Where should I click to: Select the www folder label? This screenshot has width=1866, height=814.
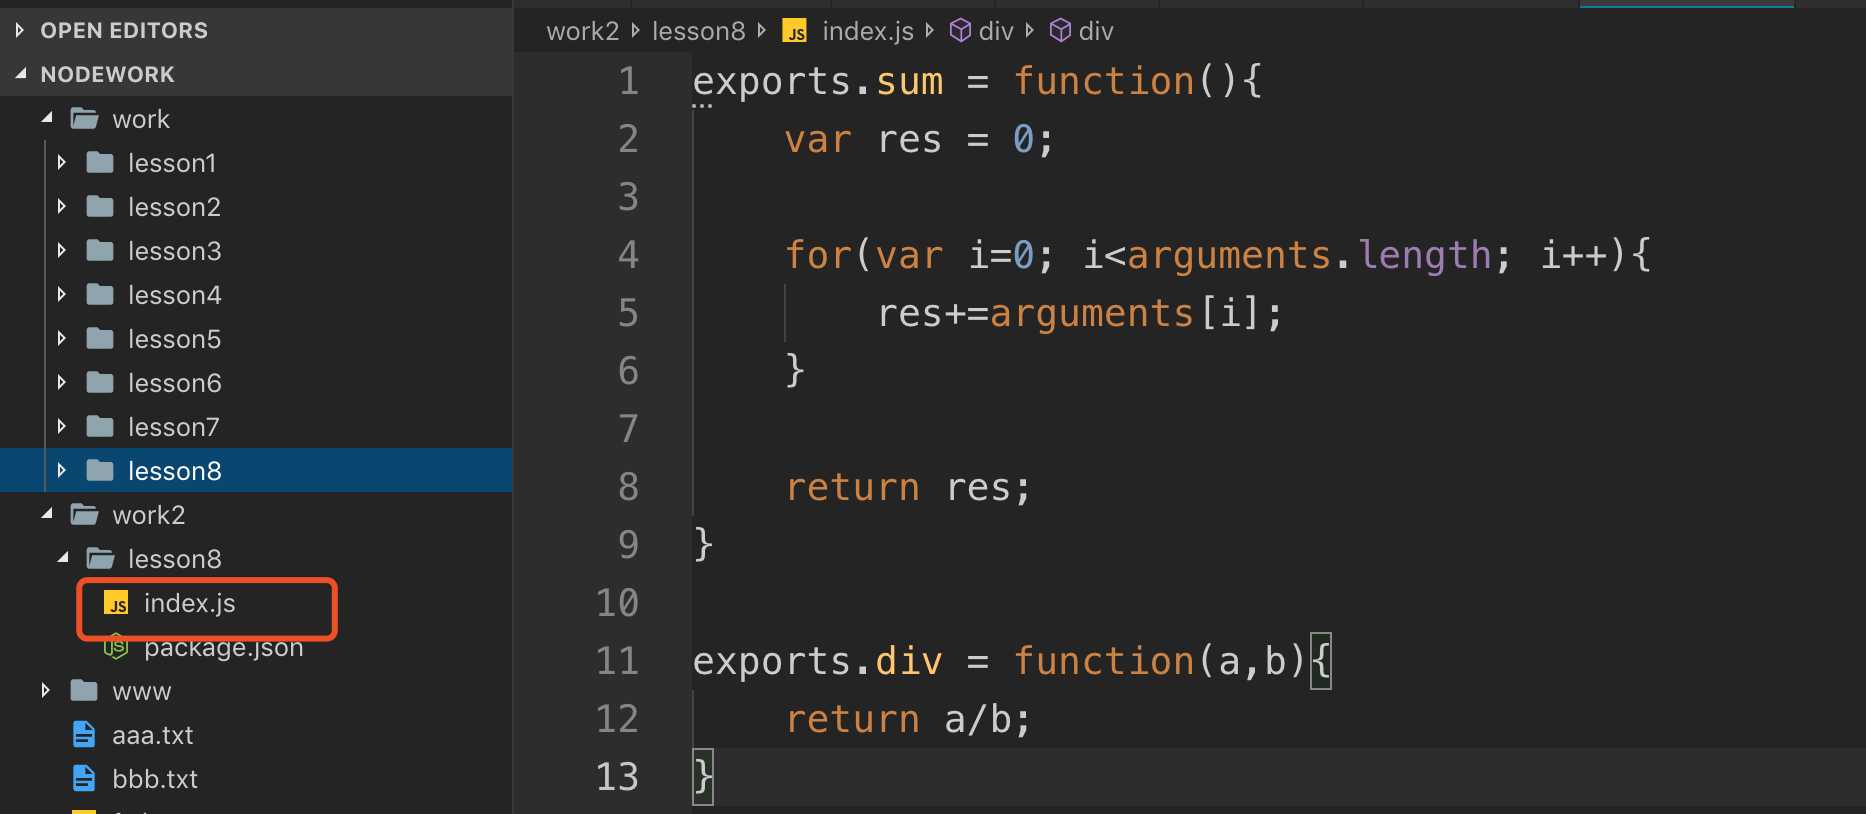pyautogui.click(x=142, y=692)
